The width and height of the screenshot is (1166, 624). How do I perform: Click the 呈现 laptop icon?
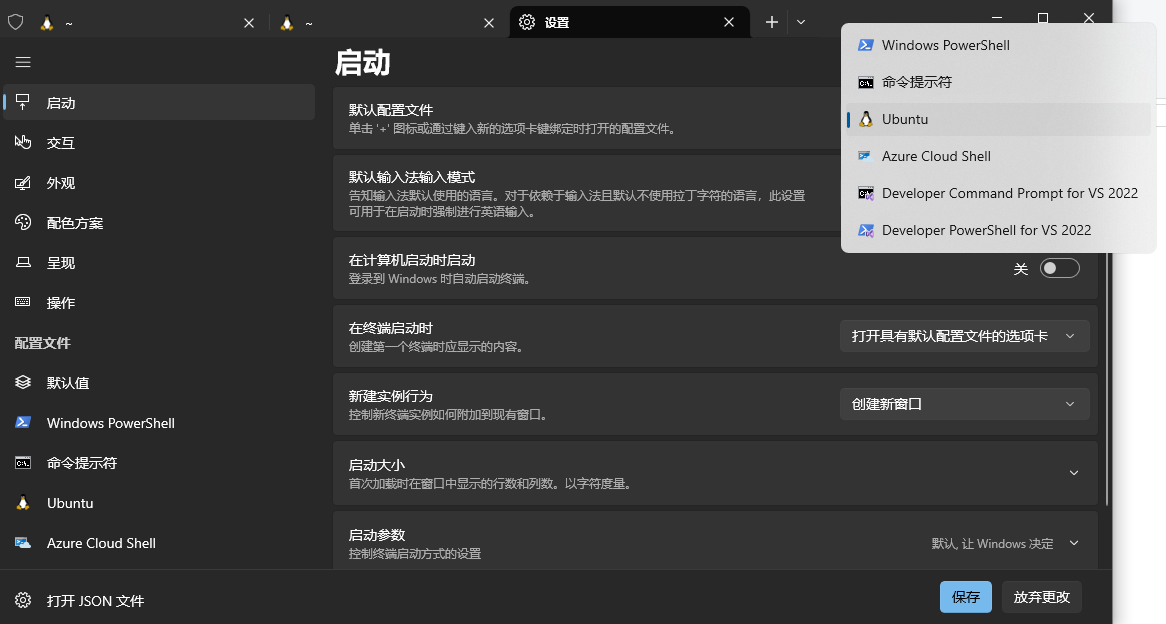point(23,262)
